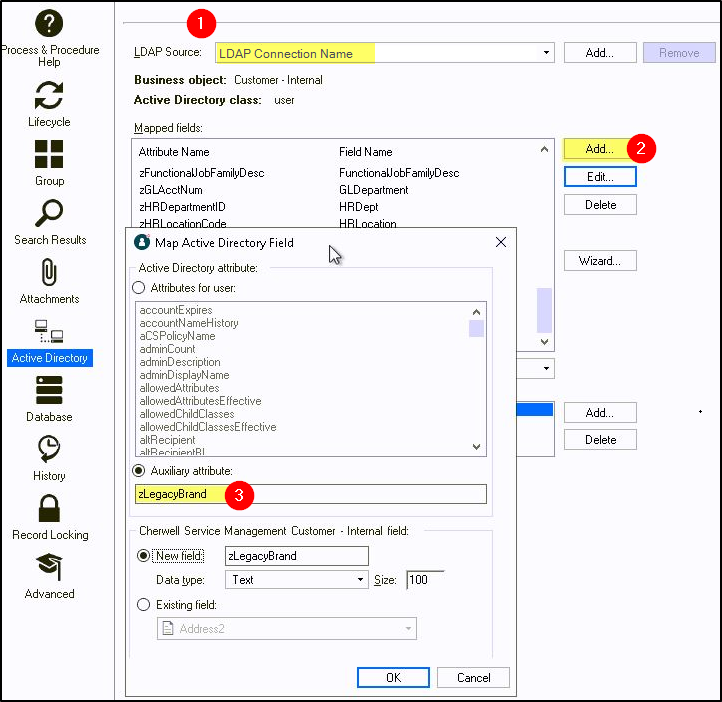Expand the Existing field Address2 dropdown
Image resolution: width=722 pixels, height=702 pixels.
click(x=408, y=629)
